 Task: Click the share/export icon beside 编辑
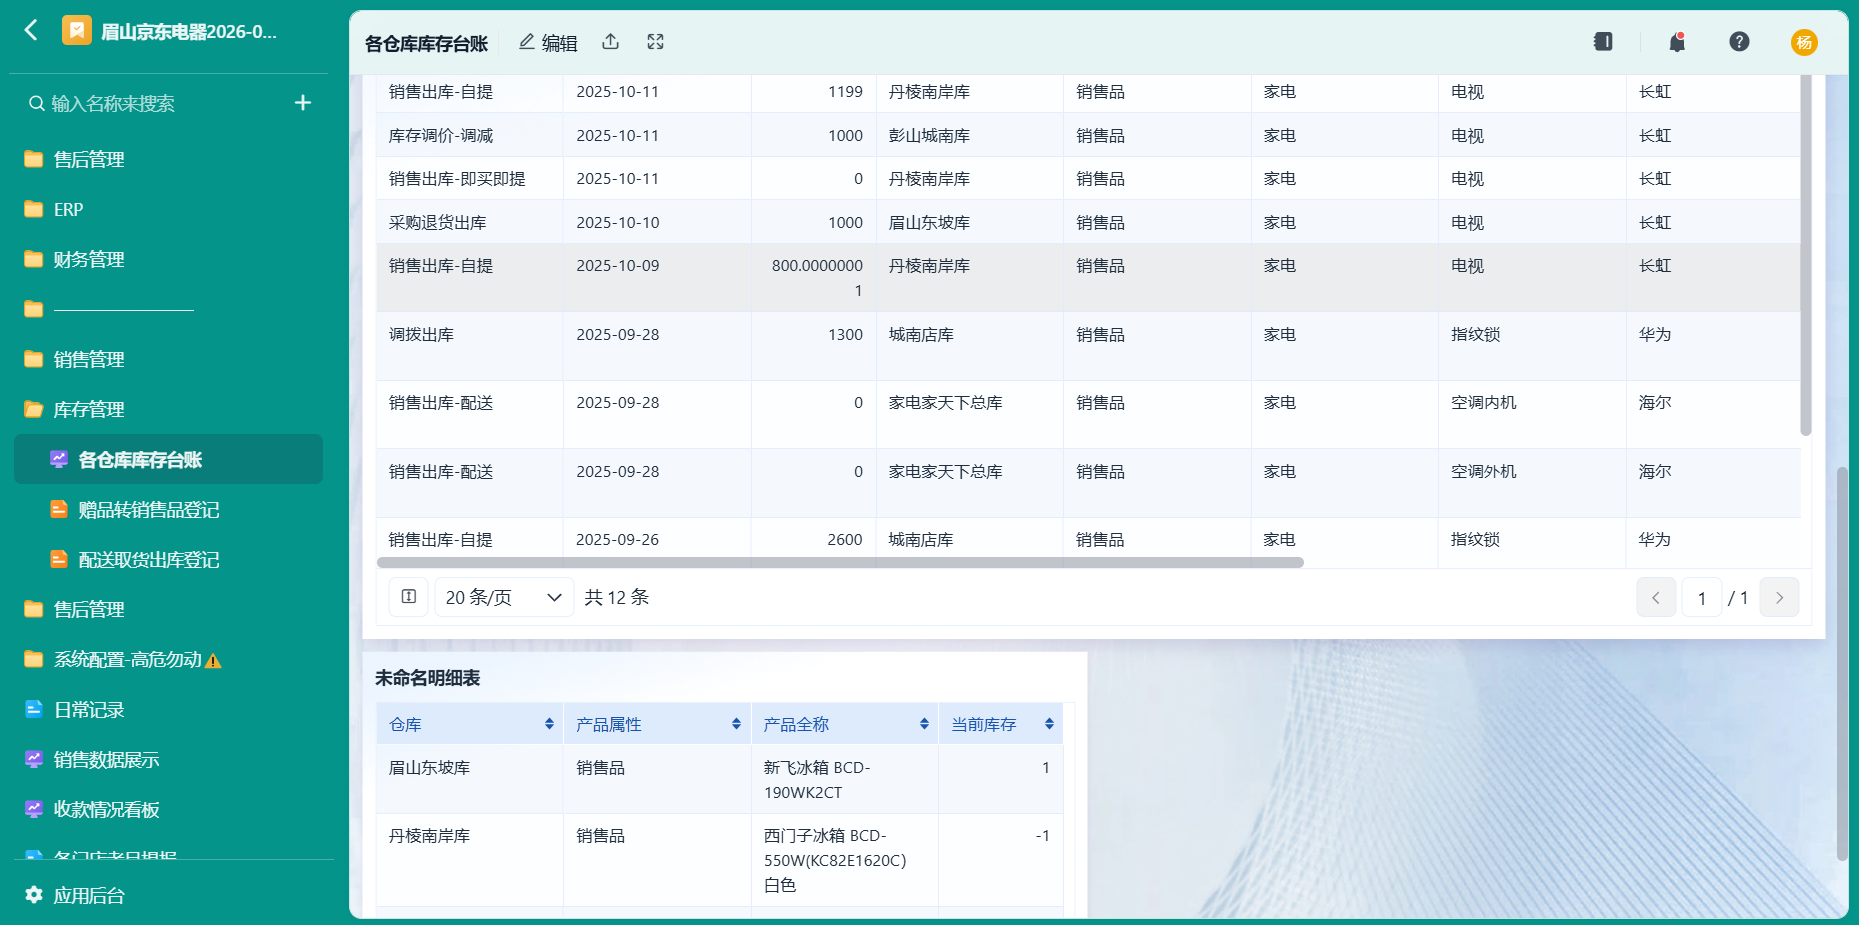[x=611, y=42]
